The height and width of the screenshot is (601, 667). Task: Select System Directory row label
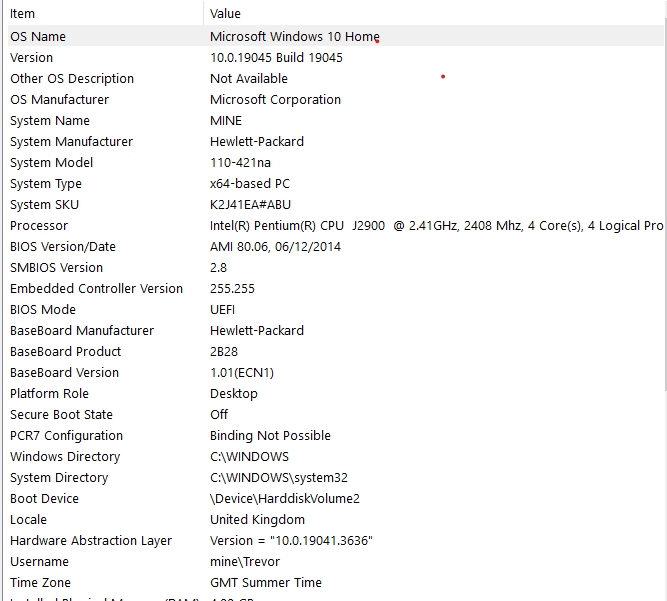click(59, 477)
